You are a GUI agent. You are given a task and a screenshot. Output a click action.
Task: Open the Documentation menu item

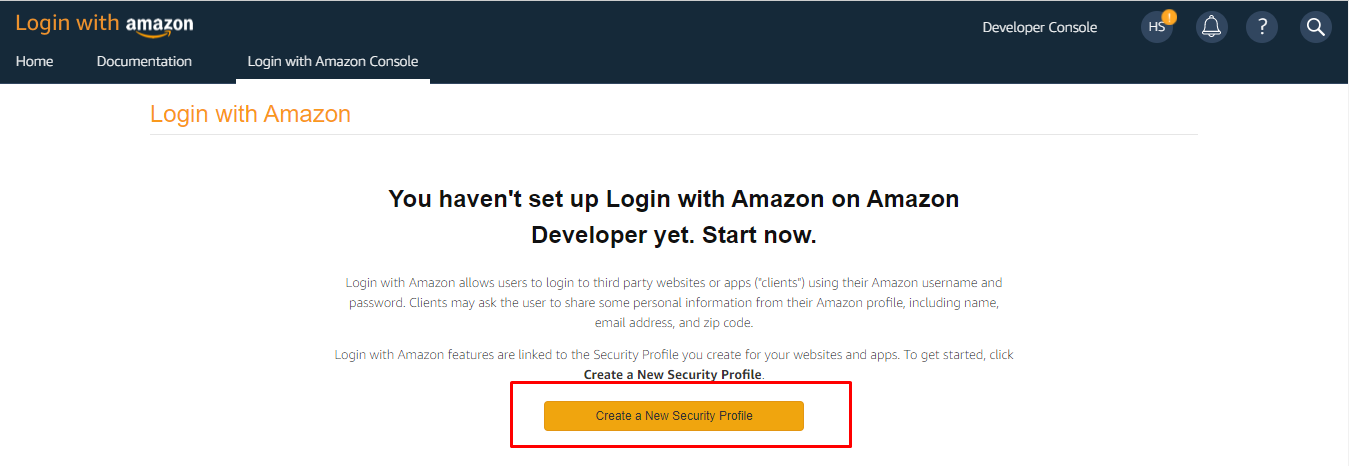[144, 61]
